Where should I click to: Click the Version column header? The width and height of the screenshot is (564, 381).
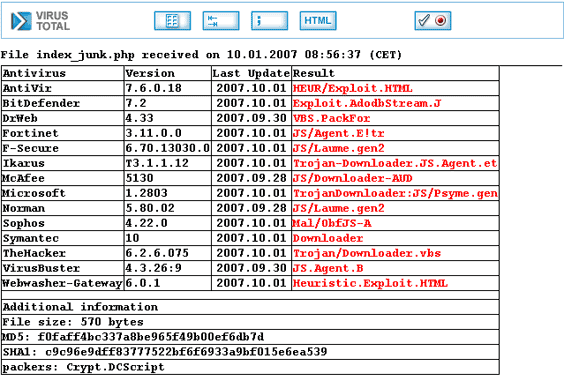pos(150,73)
